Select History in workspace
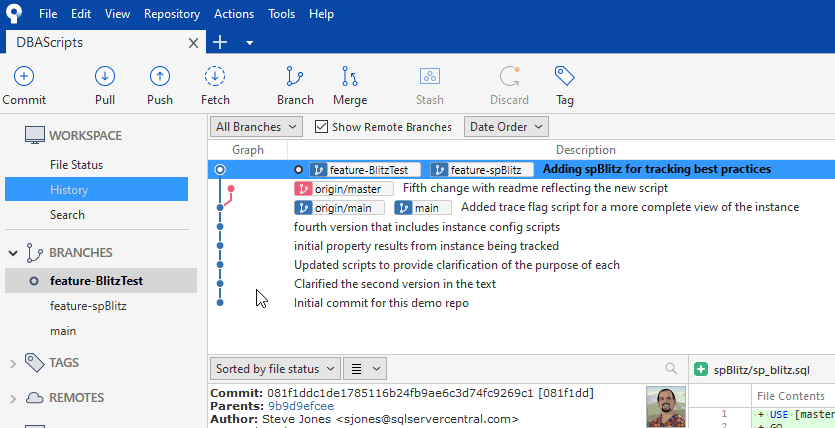Viewport: 835px width, 428px height. click(x=96, y=190)
